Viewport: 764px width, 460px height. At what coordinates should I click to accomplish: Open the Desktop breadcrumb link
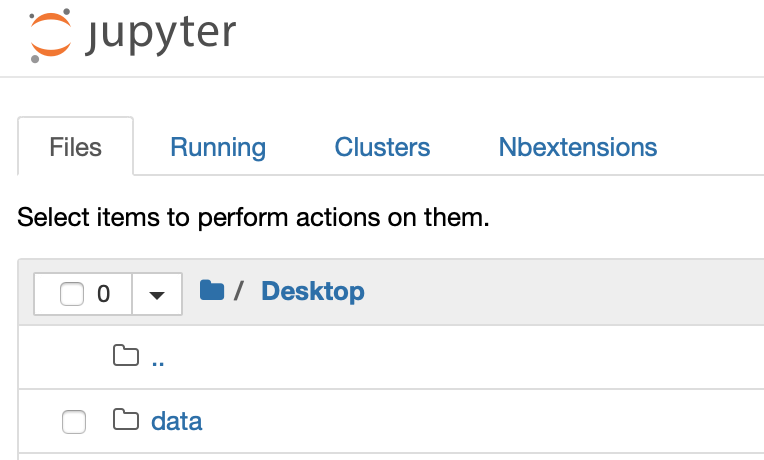point(313,291)
